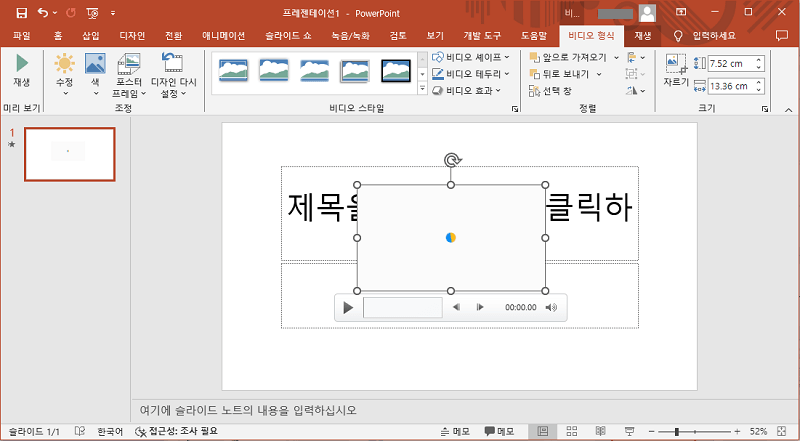Apply the first video style thumbnail

coord(233,70)
